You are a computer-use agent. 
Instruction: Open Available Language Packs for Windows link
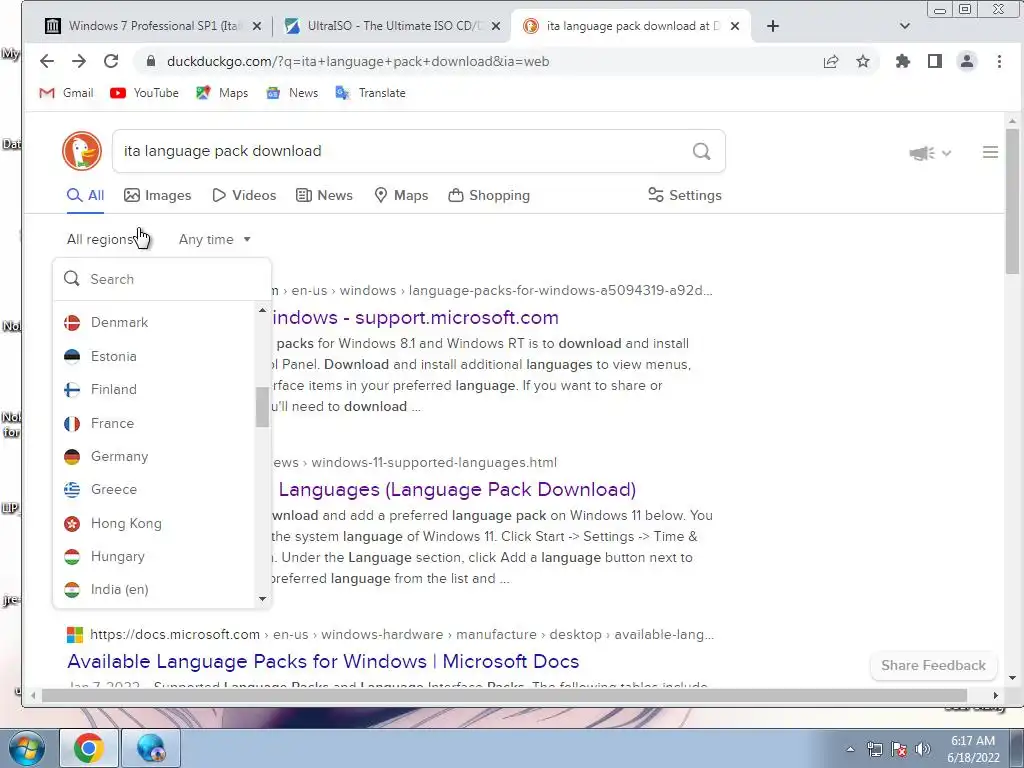[x=323, y=662]
